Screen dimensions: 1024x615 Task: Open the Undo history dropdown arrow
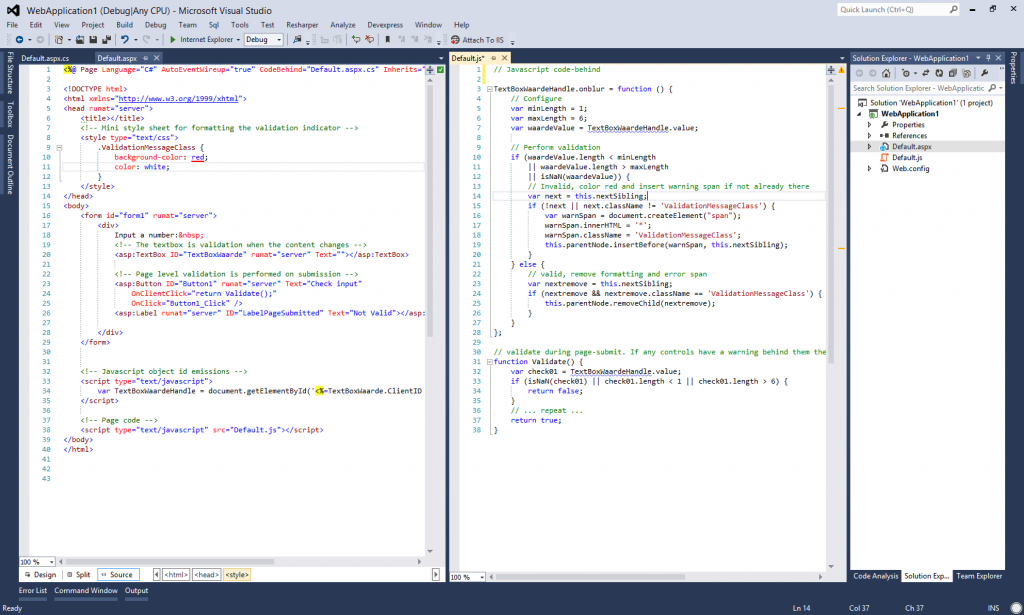(x=136, y=40)
